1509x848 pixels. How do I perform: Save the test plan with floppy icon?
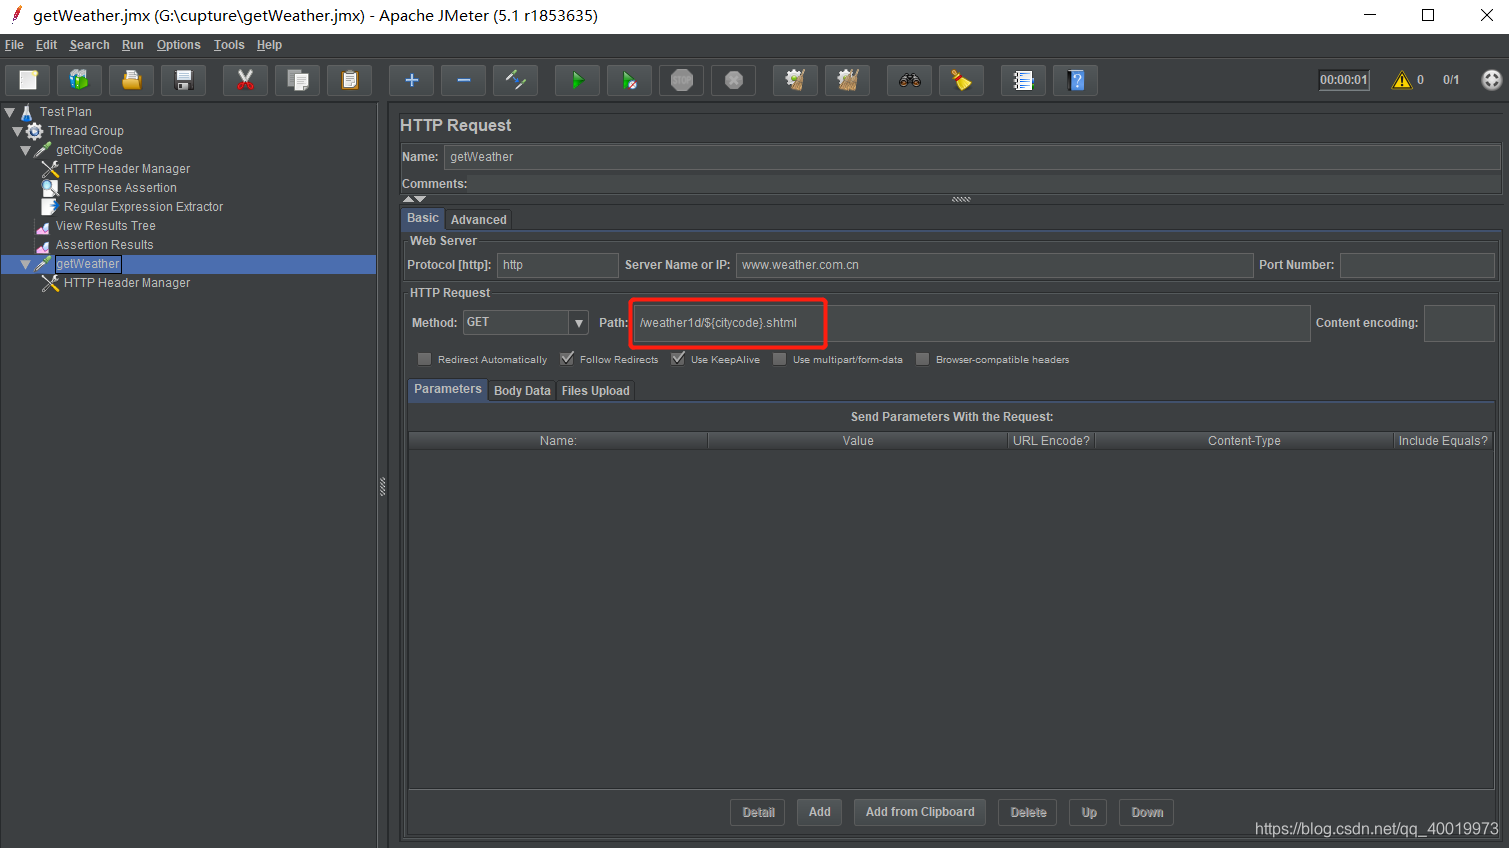184,80
